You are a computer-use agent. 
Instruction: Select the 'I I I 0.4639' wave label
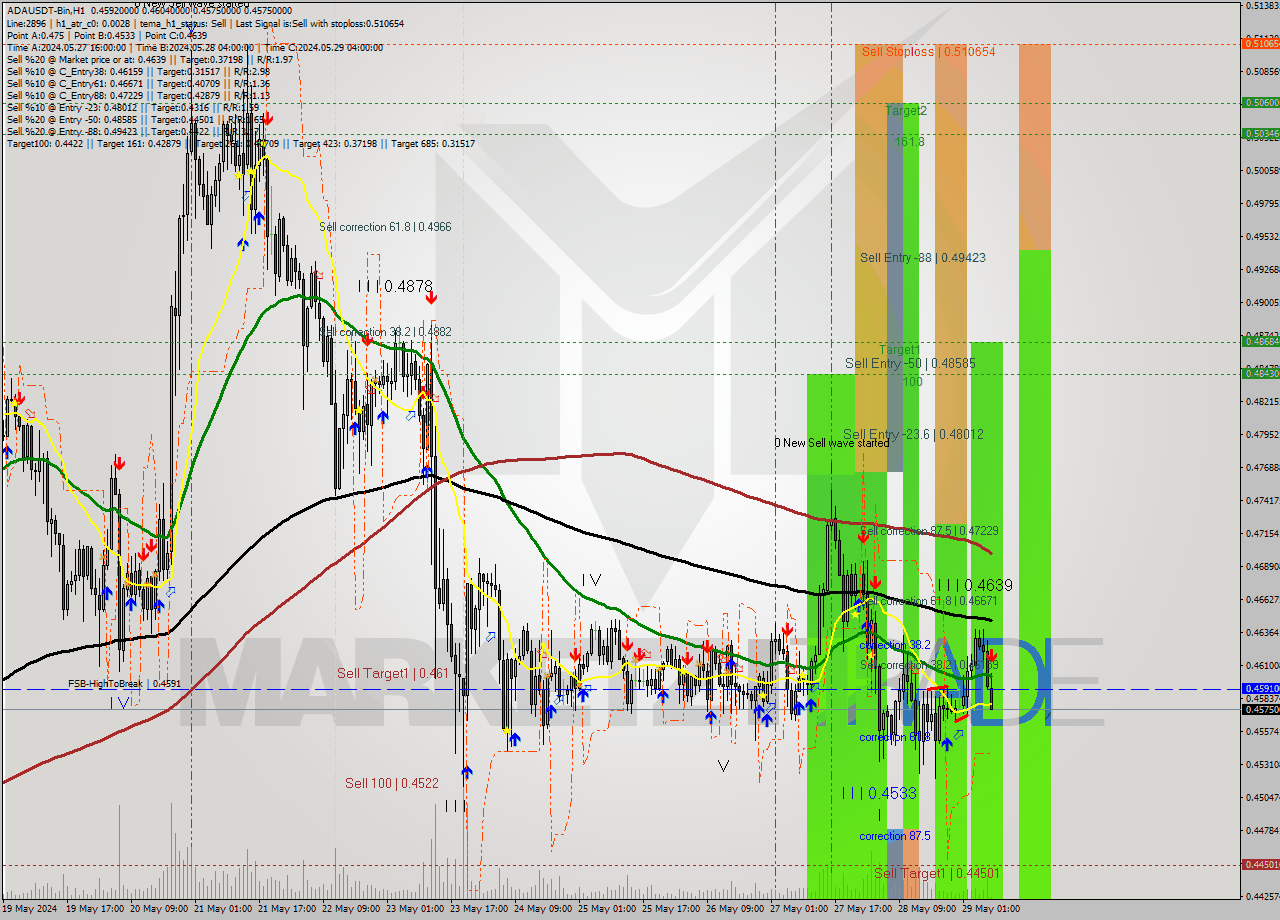975,585
